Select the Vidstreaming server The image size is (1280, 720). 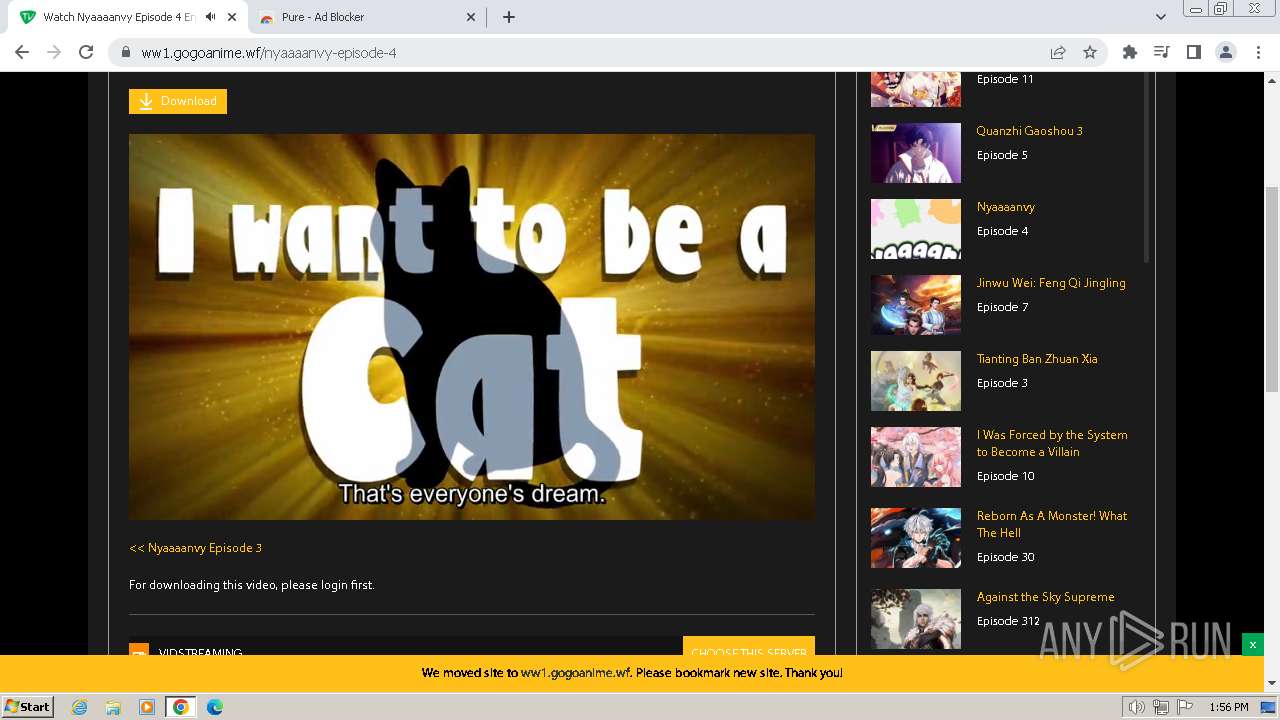coord(200,653)
